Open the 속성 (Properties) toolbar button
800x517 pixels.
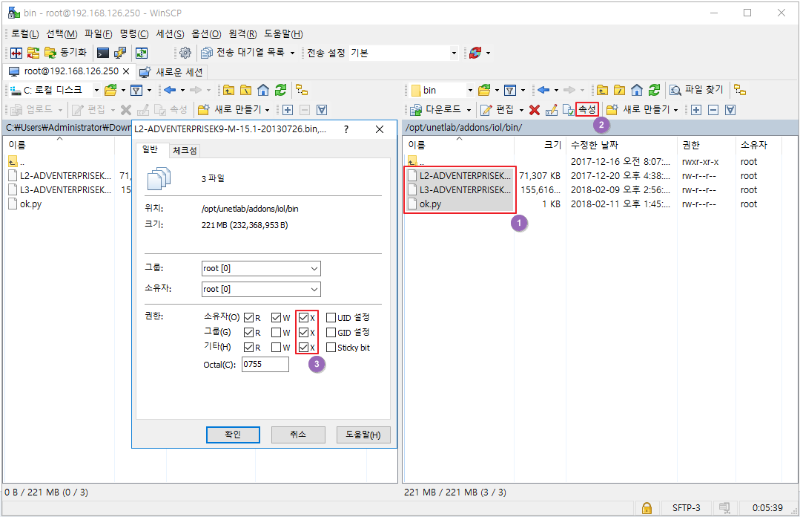tap(586, 109)
